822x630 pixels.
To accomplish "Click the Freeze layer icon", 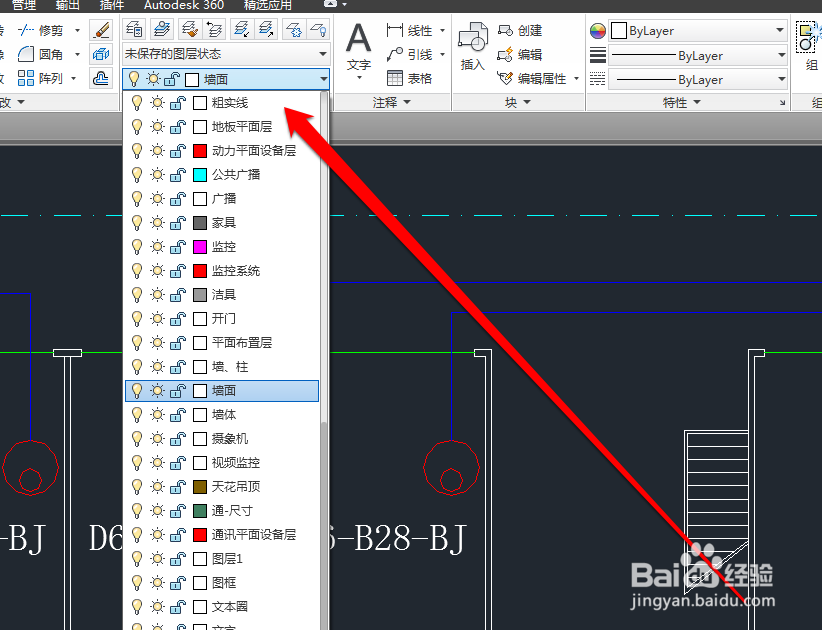I will tap(294, 29).
